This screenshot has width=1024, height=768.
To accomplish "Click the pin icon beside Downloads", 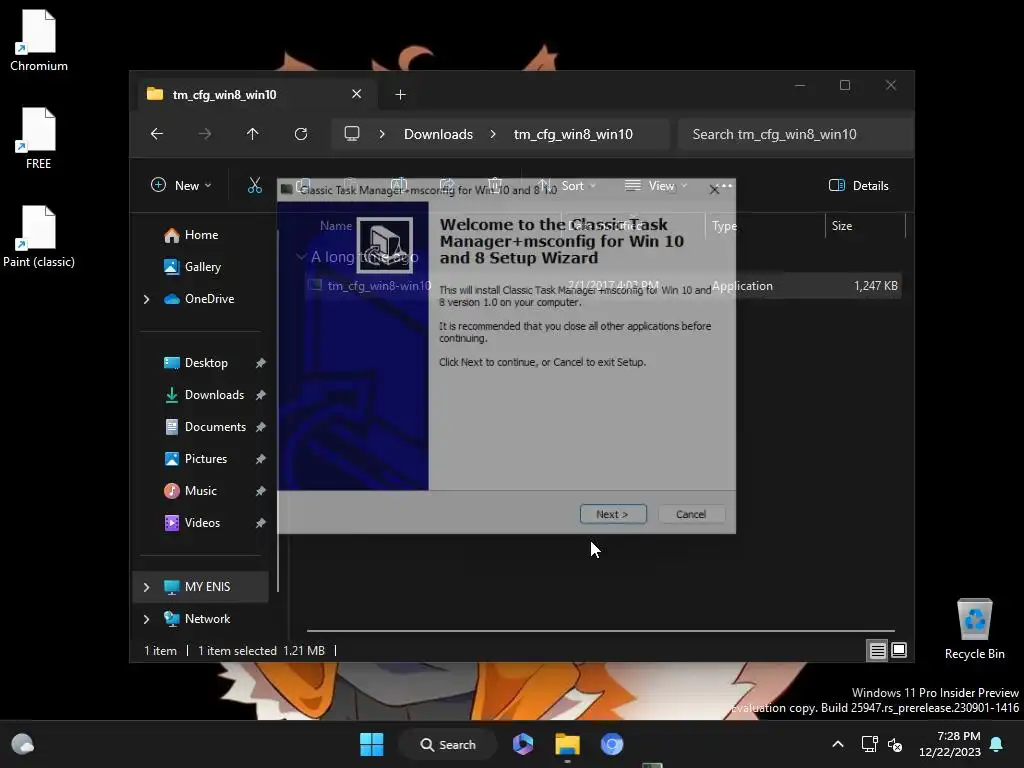I will pyautogui.click(x=261, y=395).
